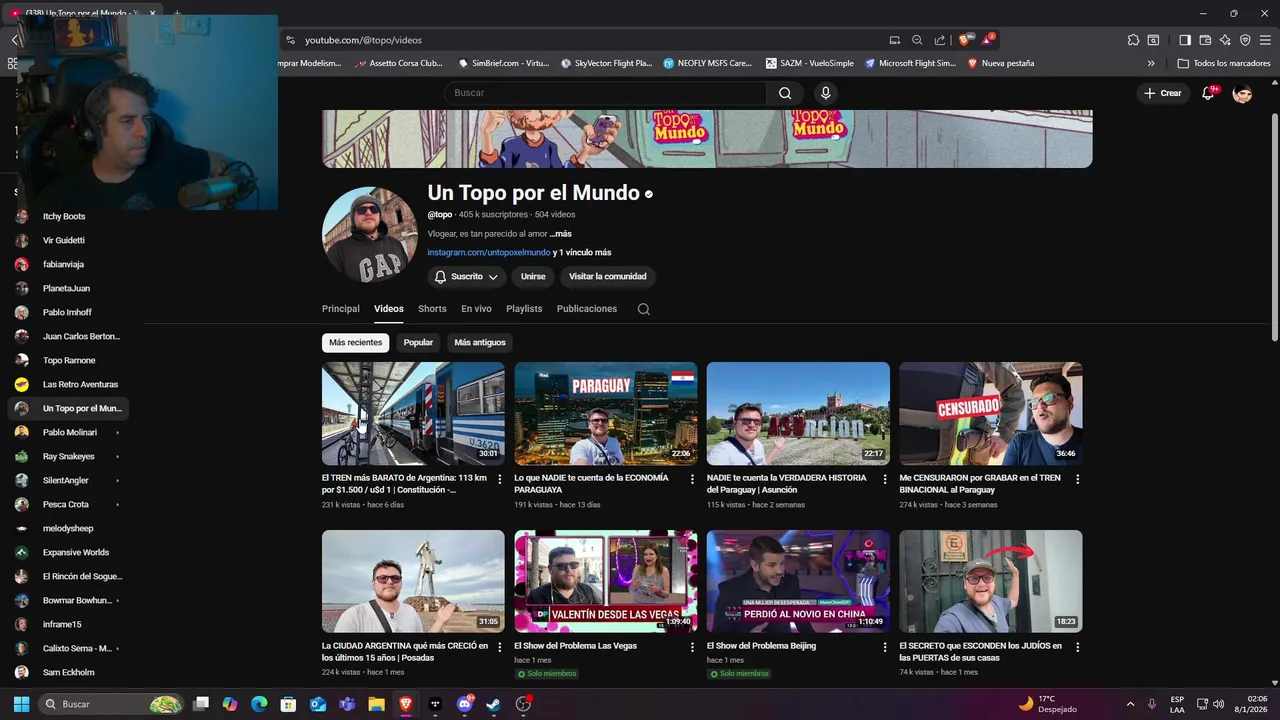Select the Más antiguos filter chip
Viewport: 1280px width, 720px height.
[480, 342]
